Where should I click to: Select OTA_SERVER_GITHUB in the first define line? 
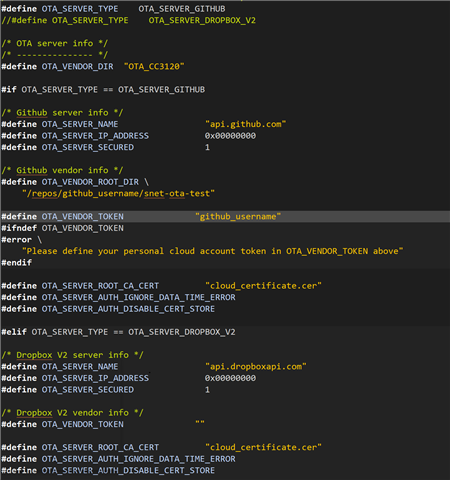point(182,9)
